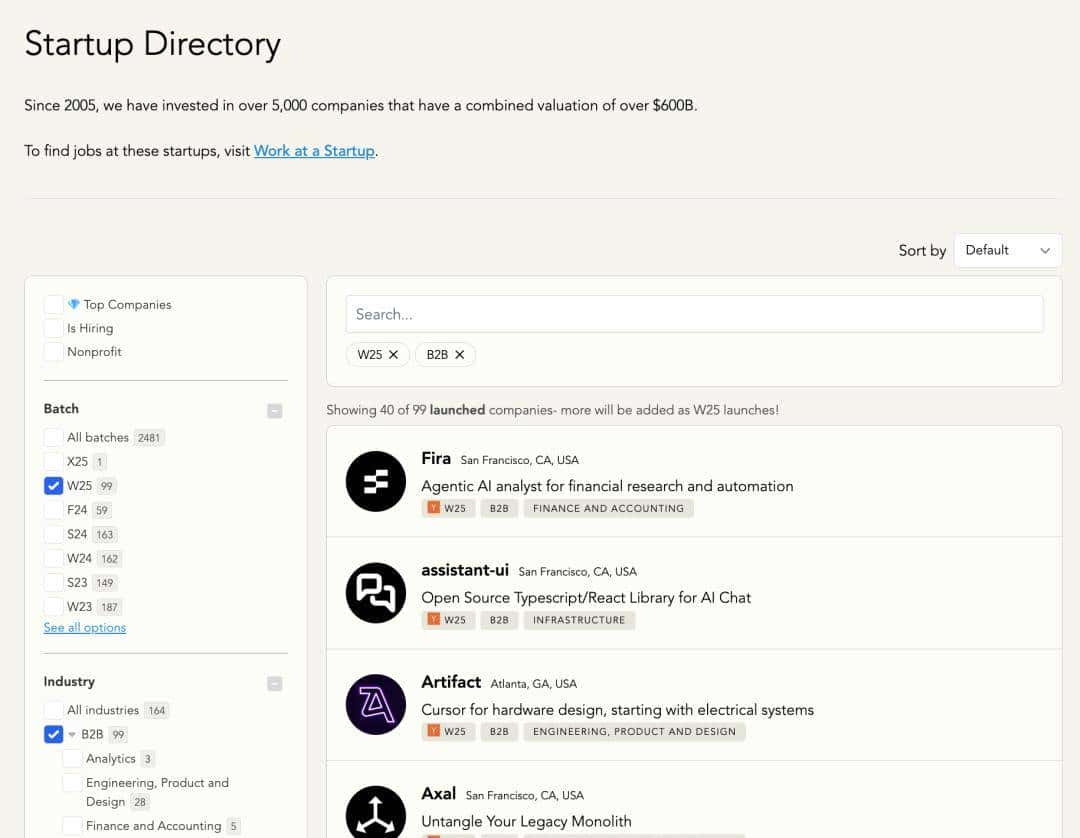
Task: Collapse the B2B subcategory triangle
Action: (x=72, y=735)
